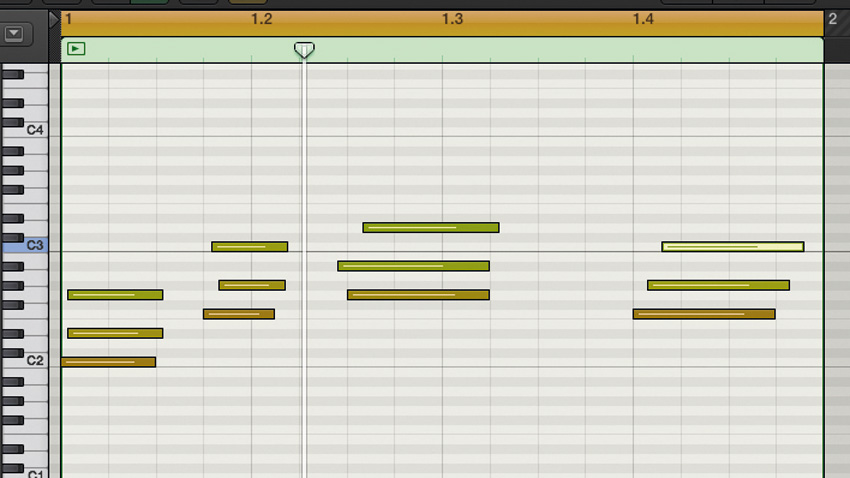Select the G#2 note after beat 1.4
The height and width of the screenshot is (478, 850).
tap(718, 285)
